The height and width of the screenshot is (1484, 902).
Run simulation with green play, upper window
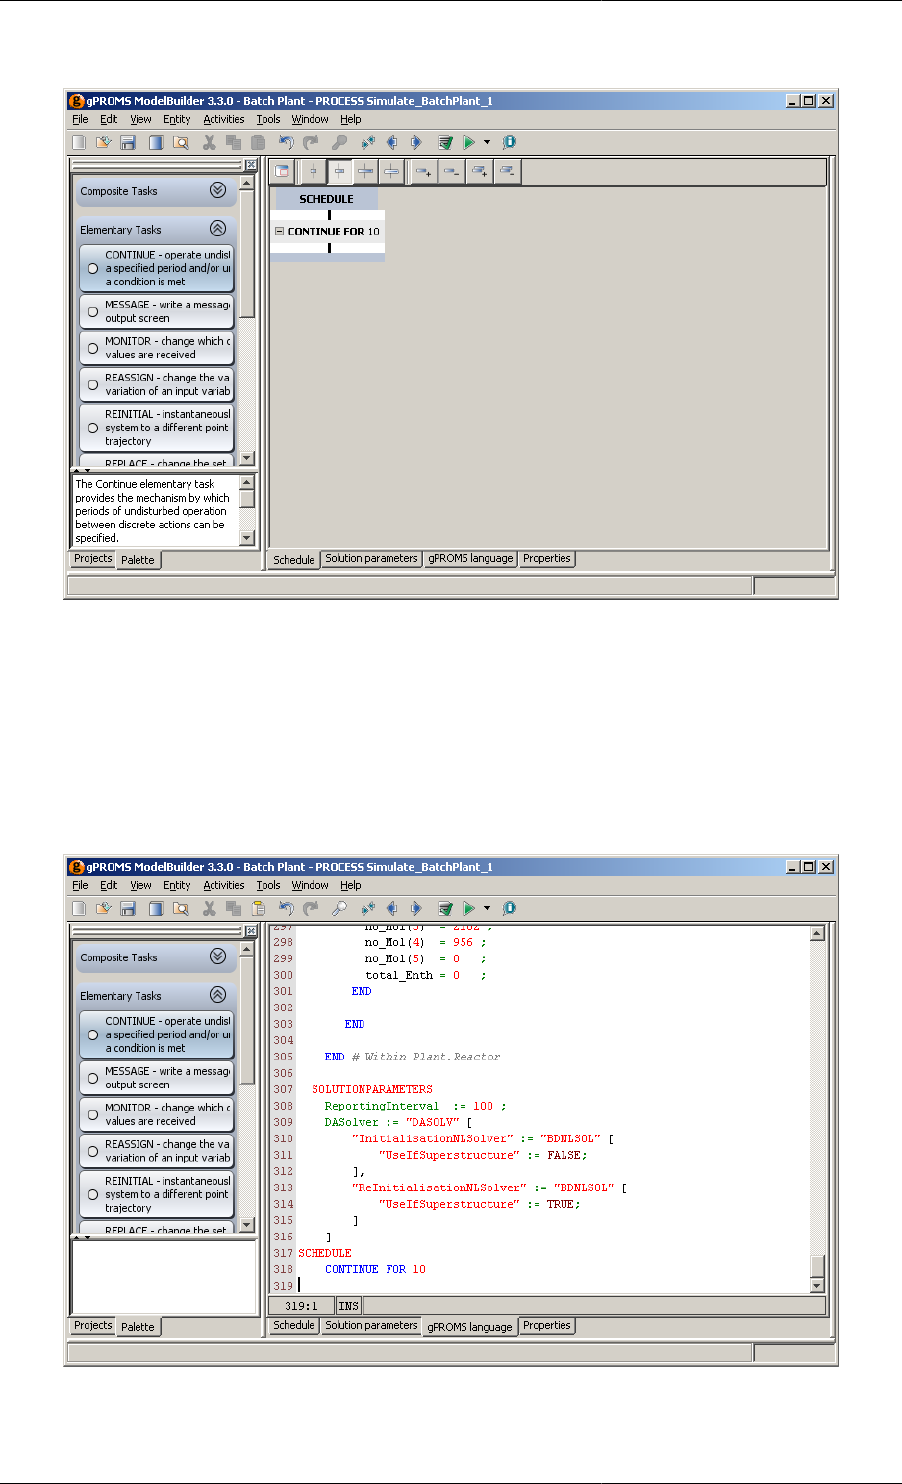pos(469,143)
